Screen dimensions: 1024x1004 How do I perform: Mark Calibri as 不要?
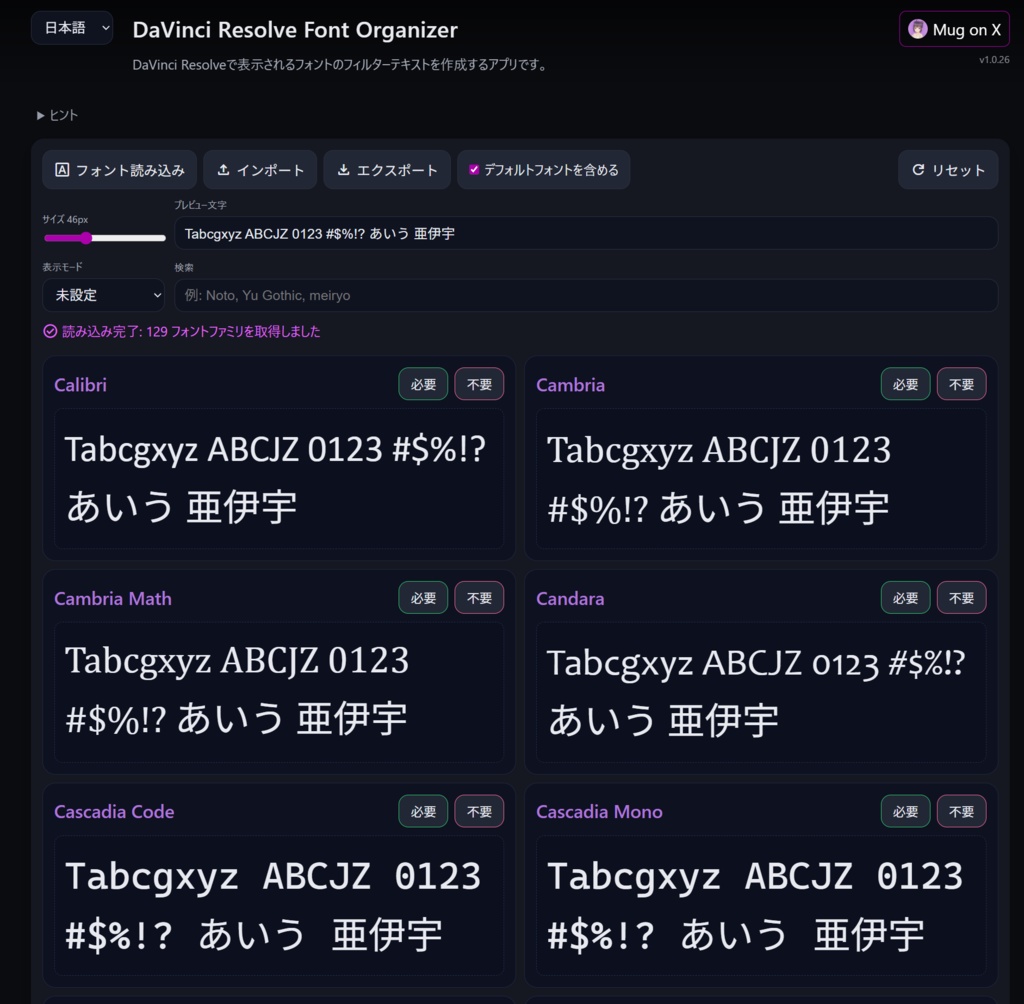[x=479, y=384]
